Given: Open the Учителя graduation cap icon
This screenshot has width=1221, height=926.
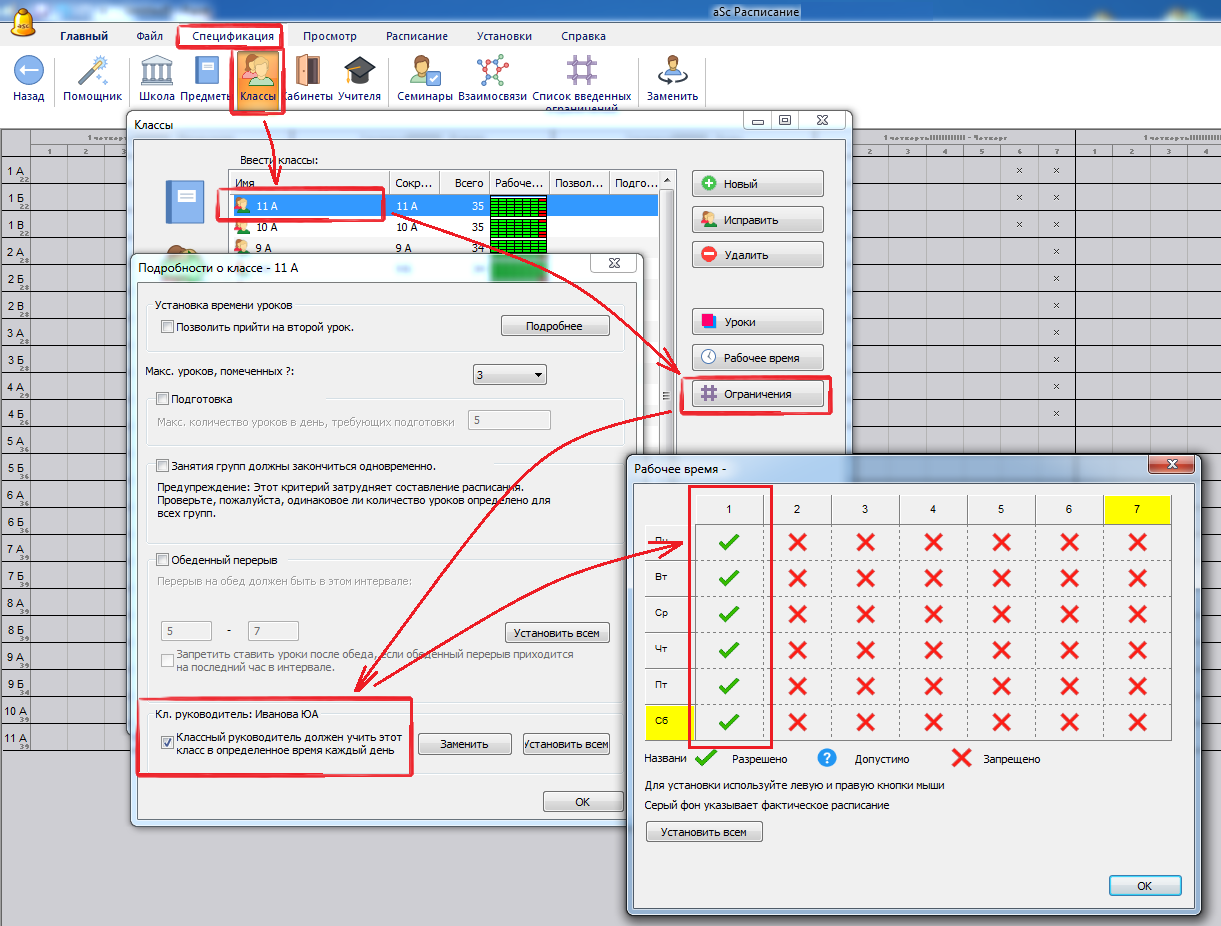Looking at the screenshot, I should click(359, 71).
